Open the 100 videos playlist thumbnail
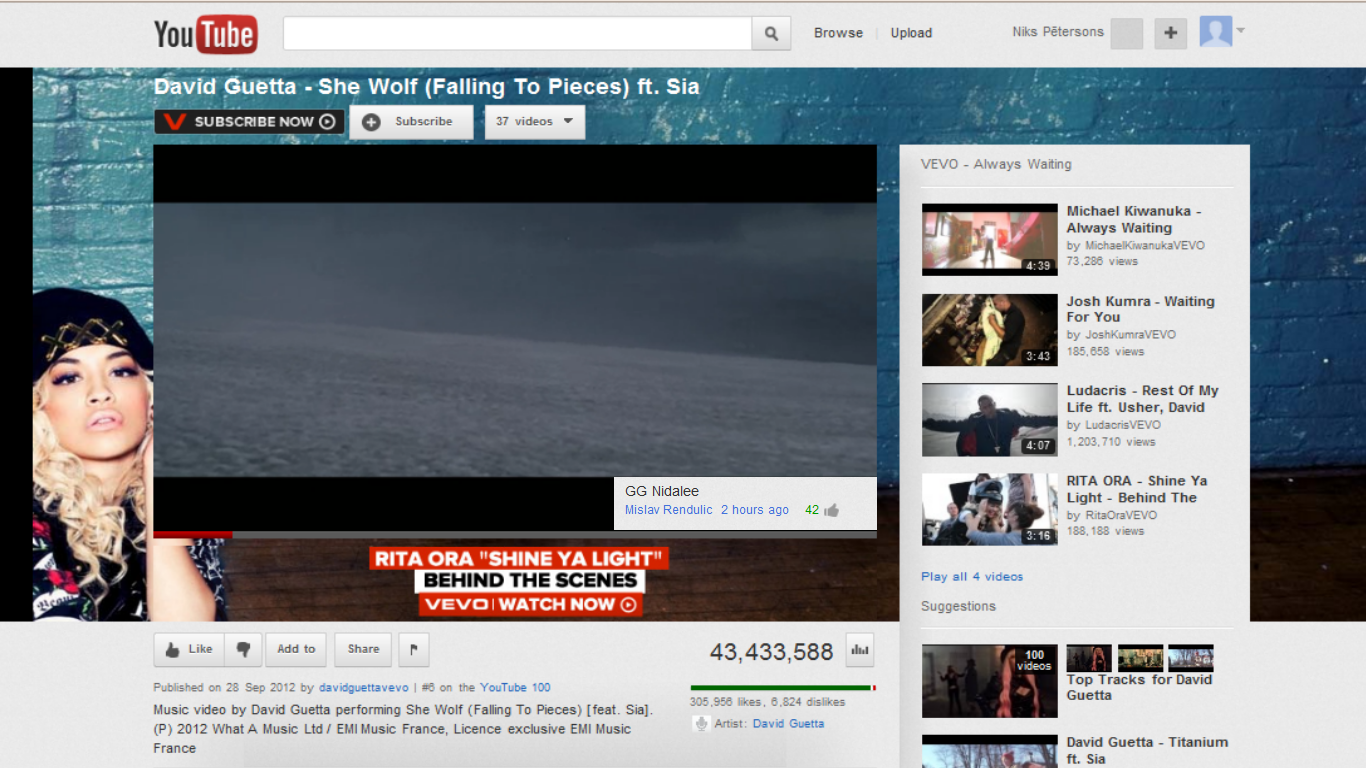The width and height of the screenshot is (1366, 768). tap(989, 681)
